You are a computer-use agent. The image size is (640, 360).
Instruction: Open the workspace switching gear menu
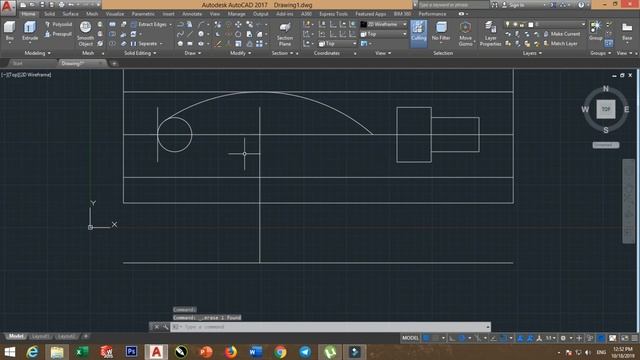[x=563, y=338]
